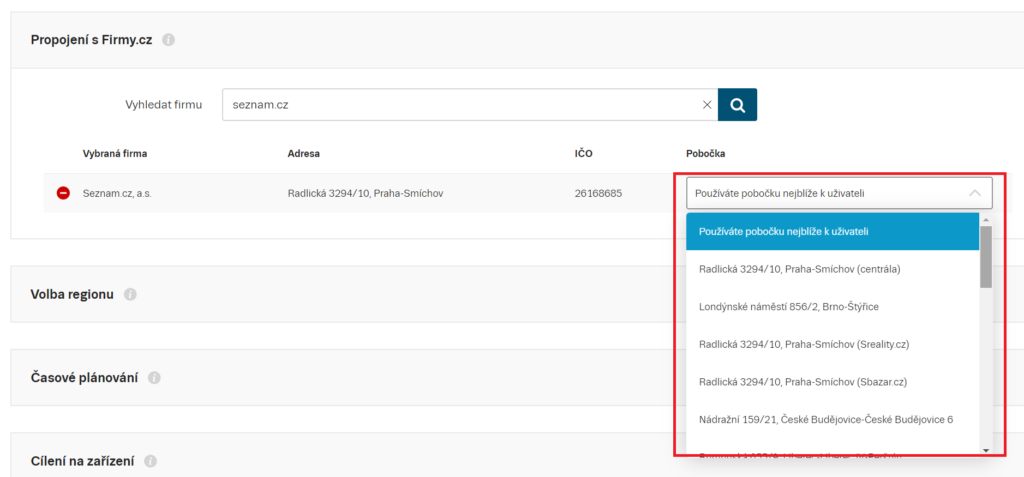Open info icon next to Cílení na zařízení

point(150,461)
